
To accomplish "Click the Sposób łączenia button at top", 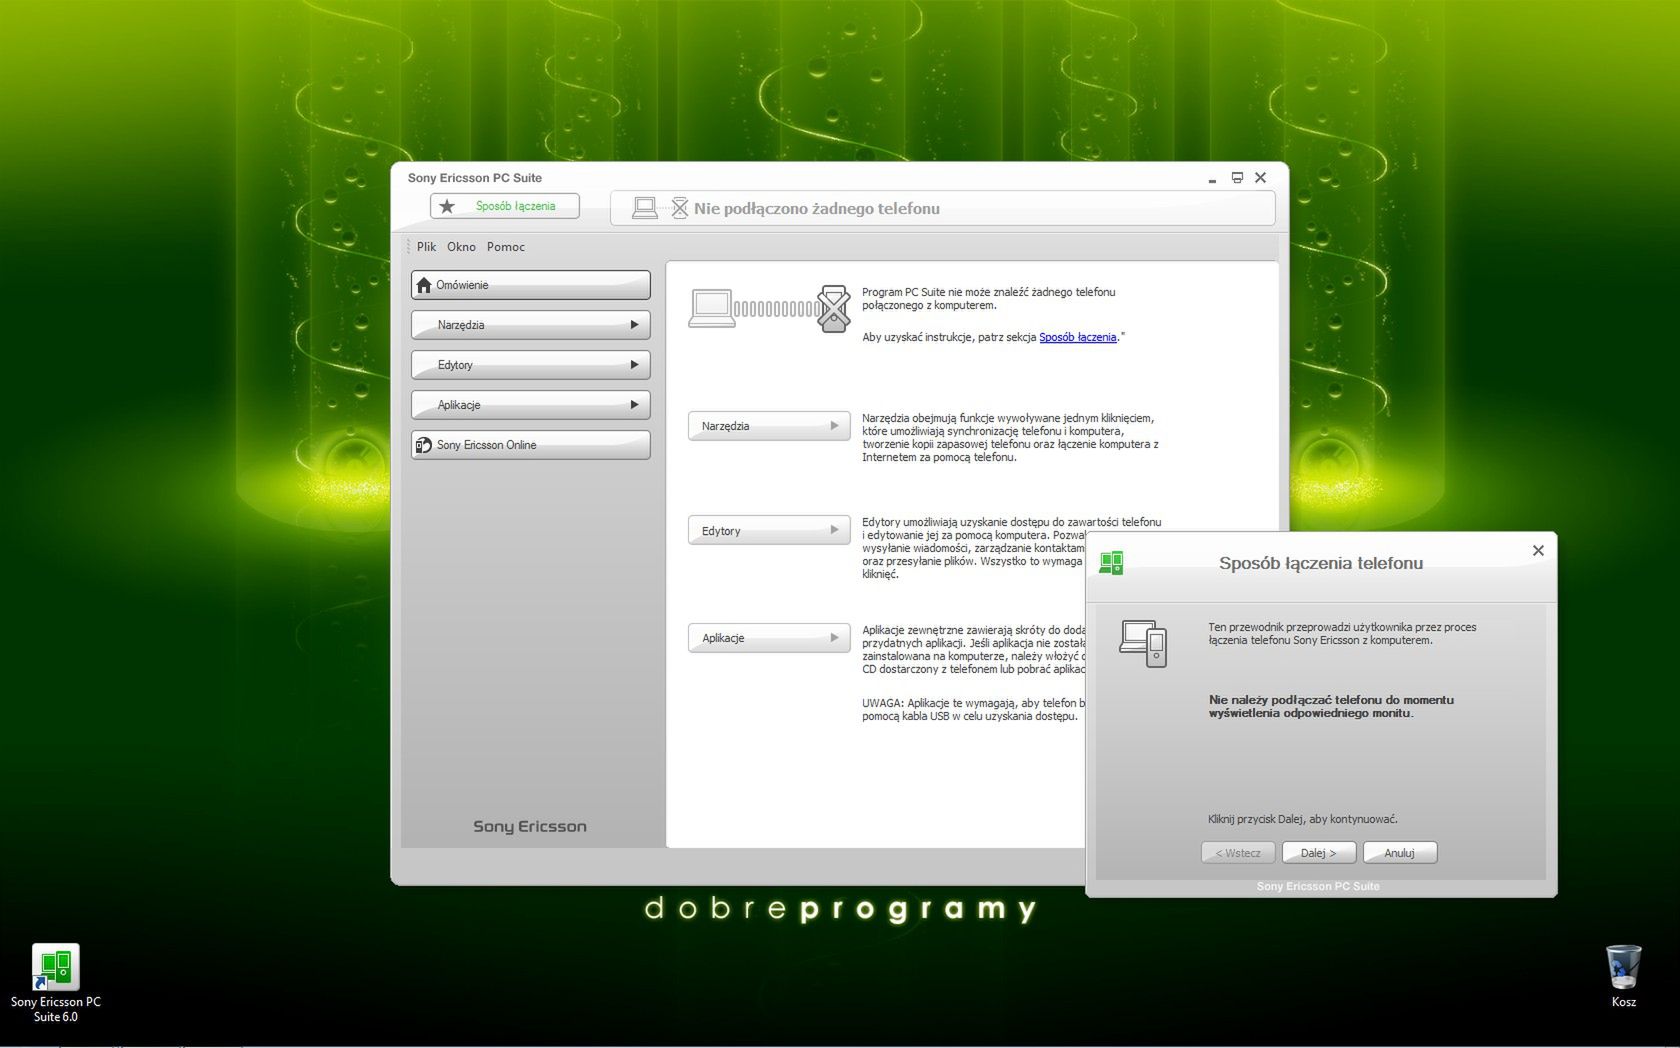I will click(x=505, y=206).
